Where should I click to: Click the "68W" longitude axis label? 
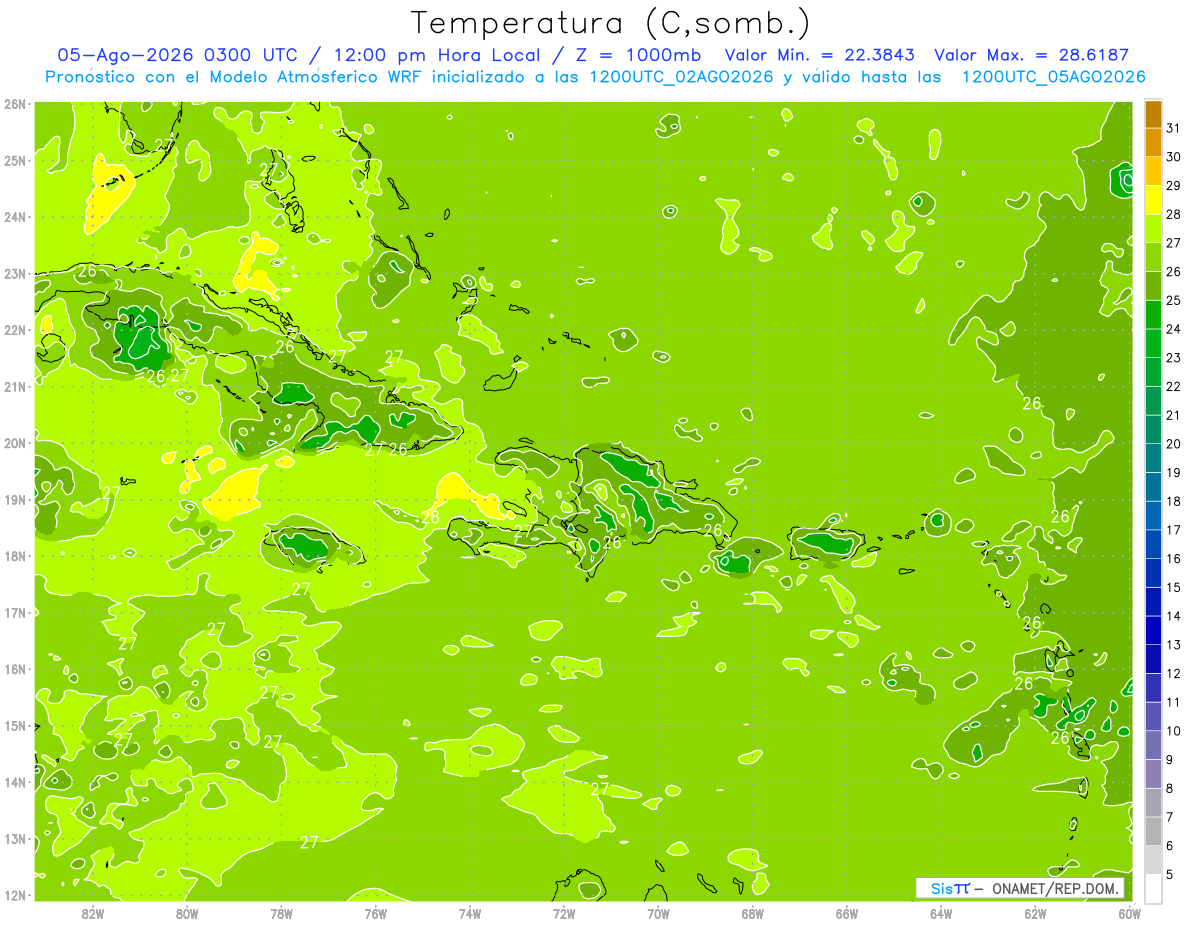752,913
